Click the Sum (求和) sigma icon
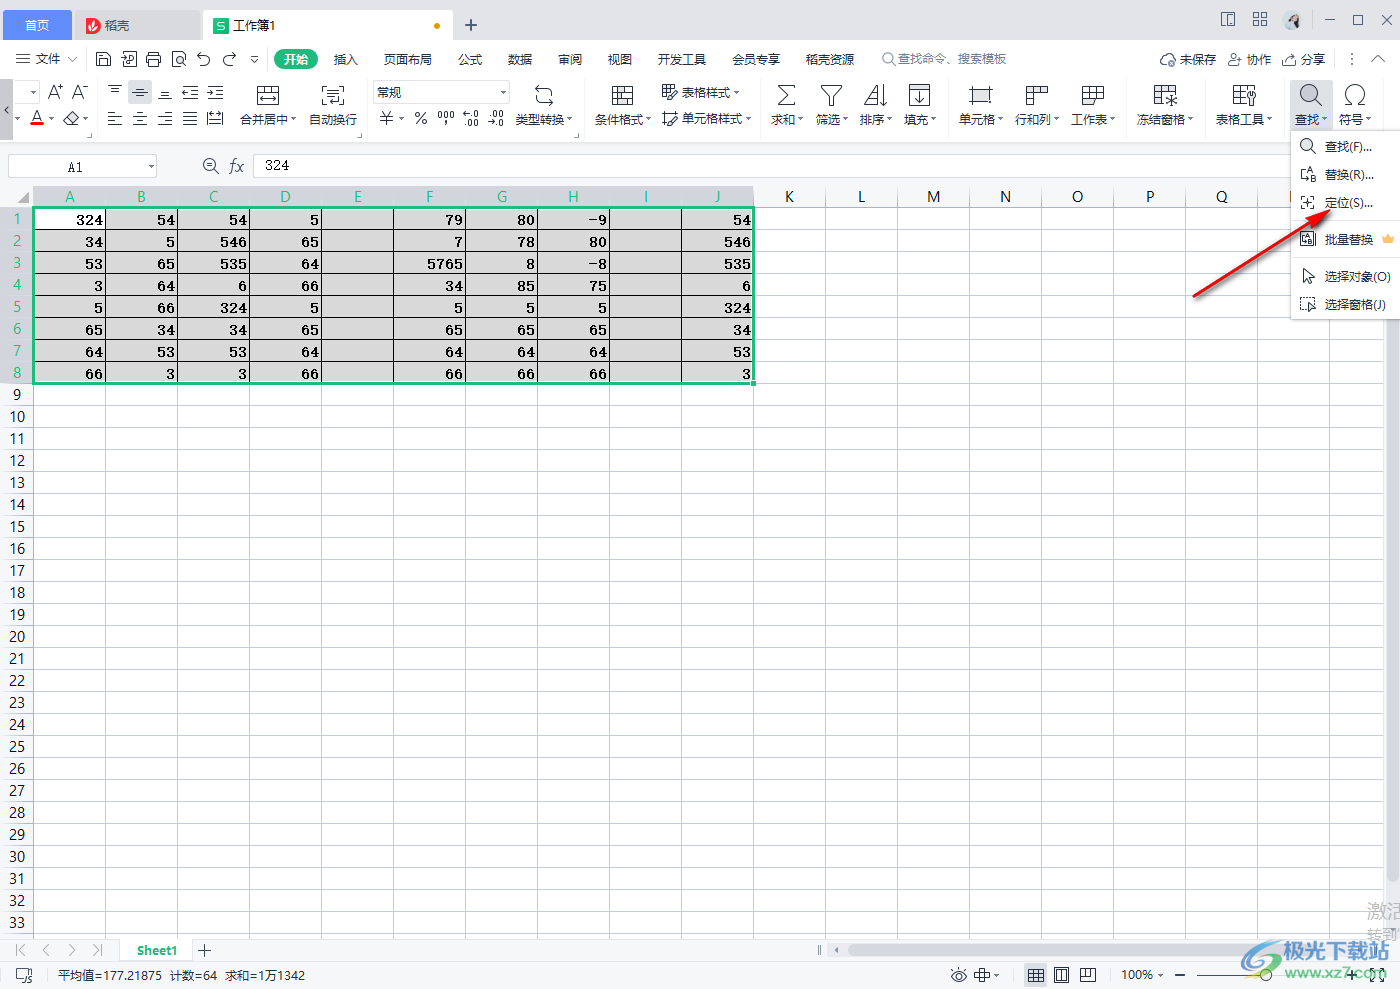This screenshot has width=1400, height=989. [787, 95]
